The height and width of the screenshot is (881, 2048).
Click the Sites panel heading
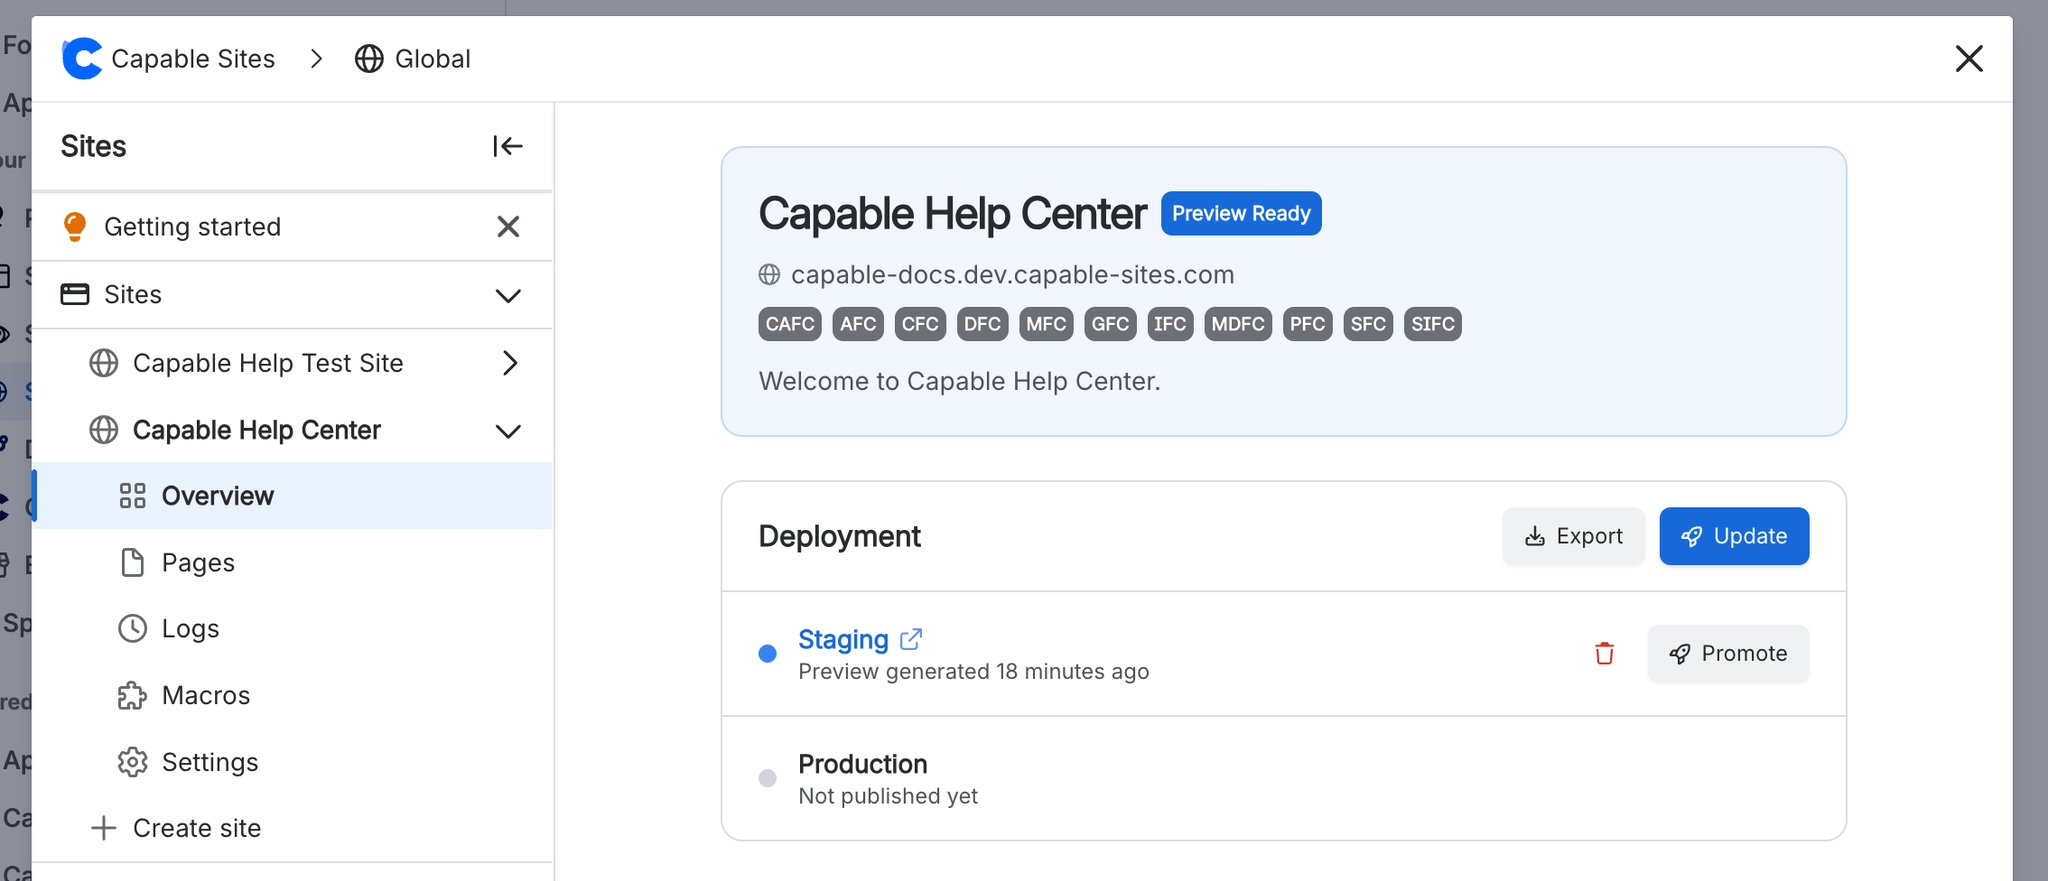pyautogui.click(x=94, y=147)
